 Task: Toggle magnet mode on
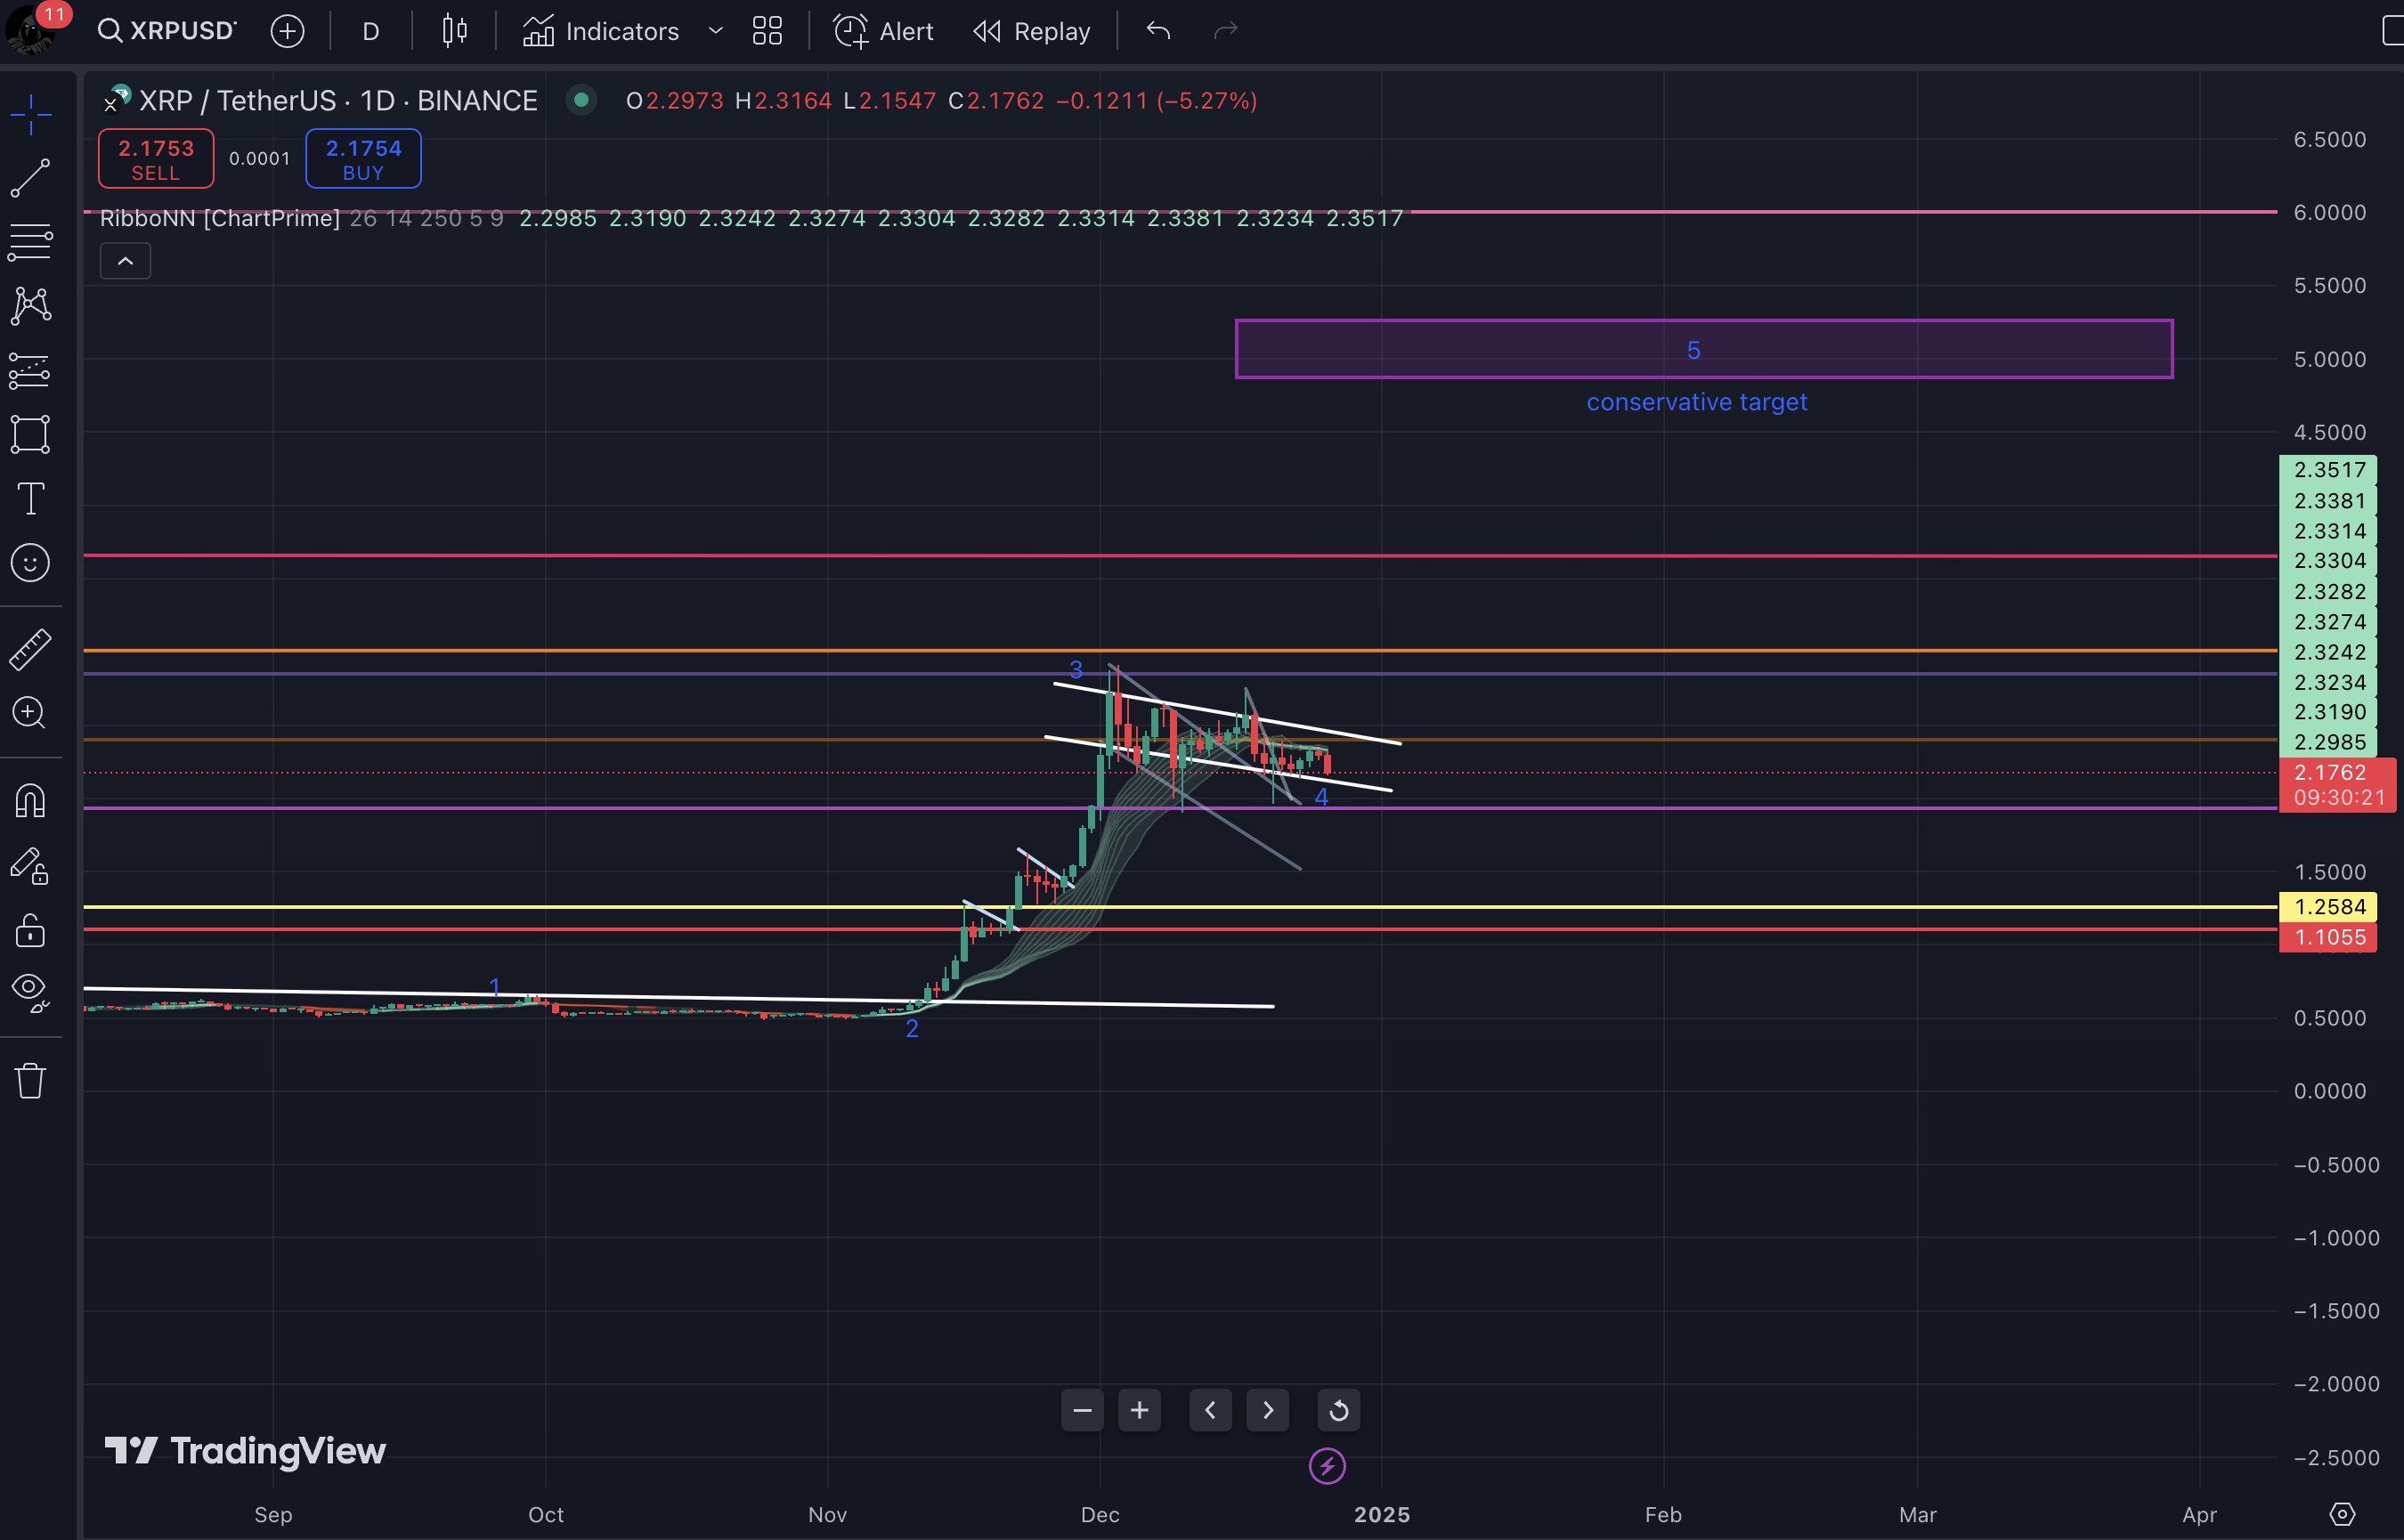point(30,801)
